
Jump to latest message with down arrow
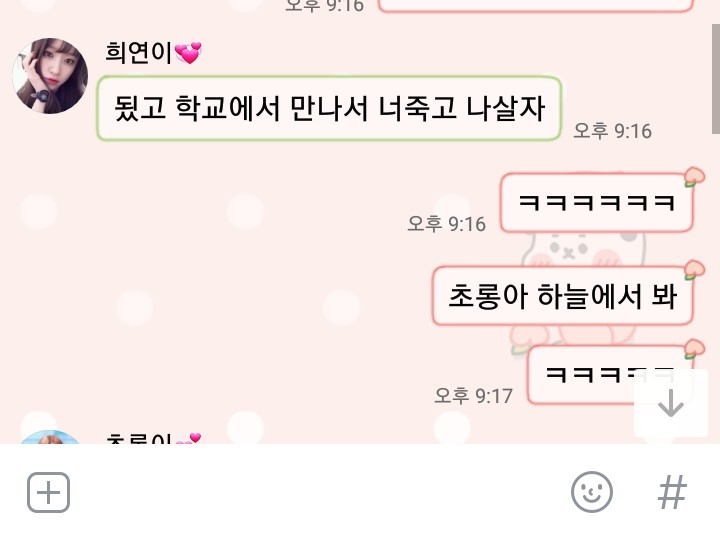click(x=670, y=403)
